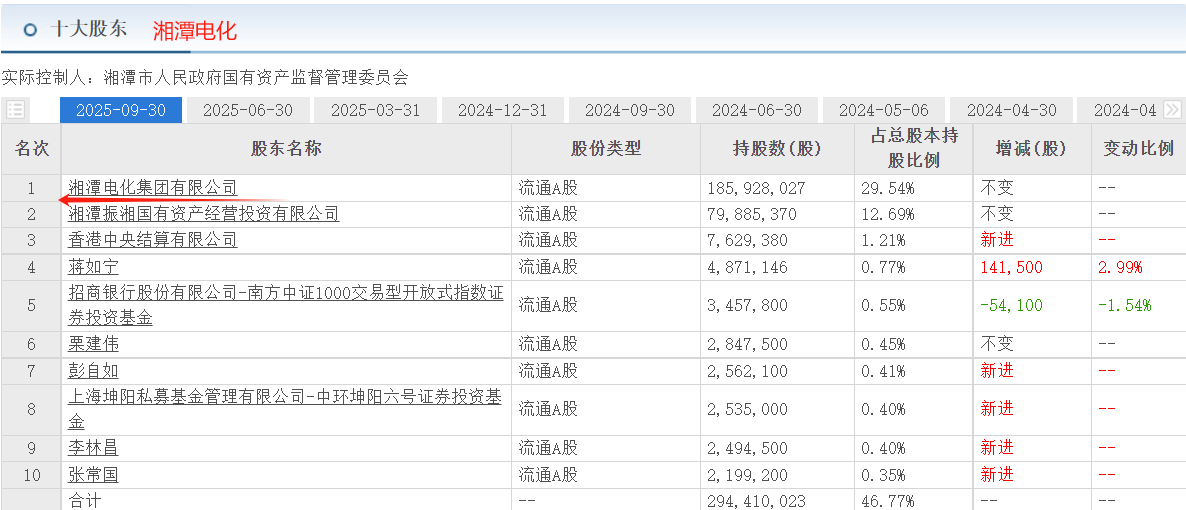Screen dimensions: 1186x510
Task: Click the red 湘潭电化 title text
Action: tap(194, 30)
